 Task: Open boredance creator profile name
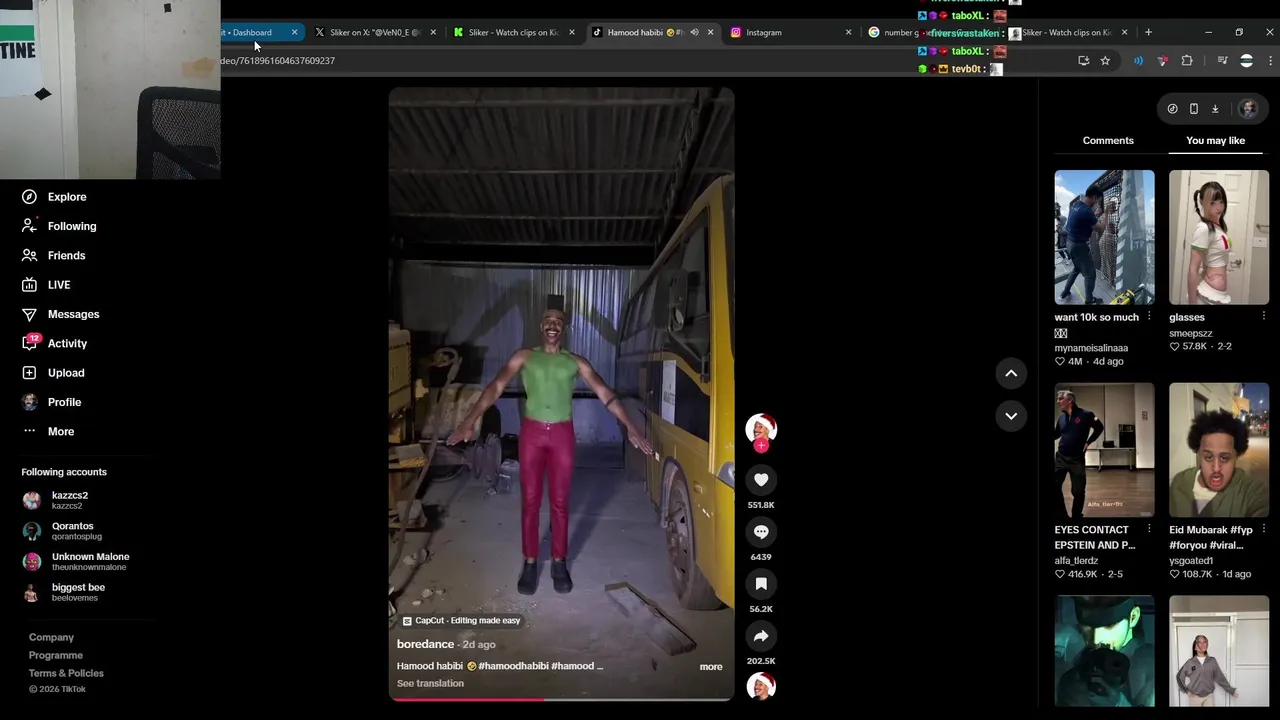pyautogui.click(x=425, y=644)
